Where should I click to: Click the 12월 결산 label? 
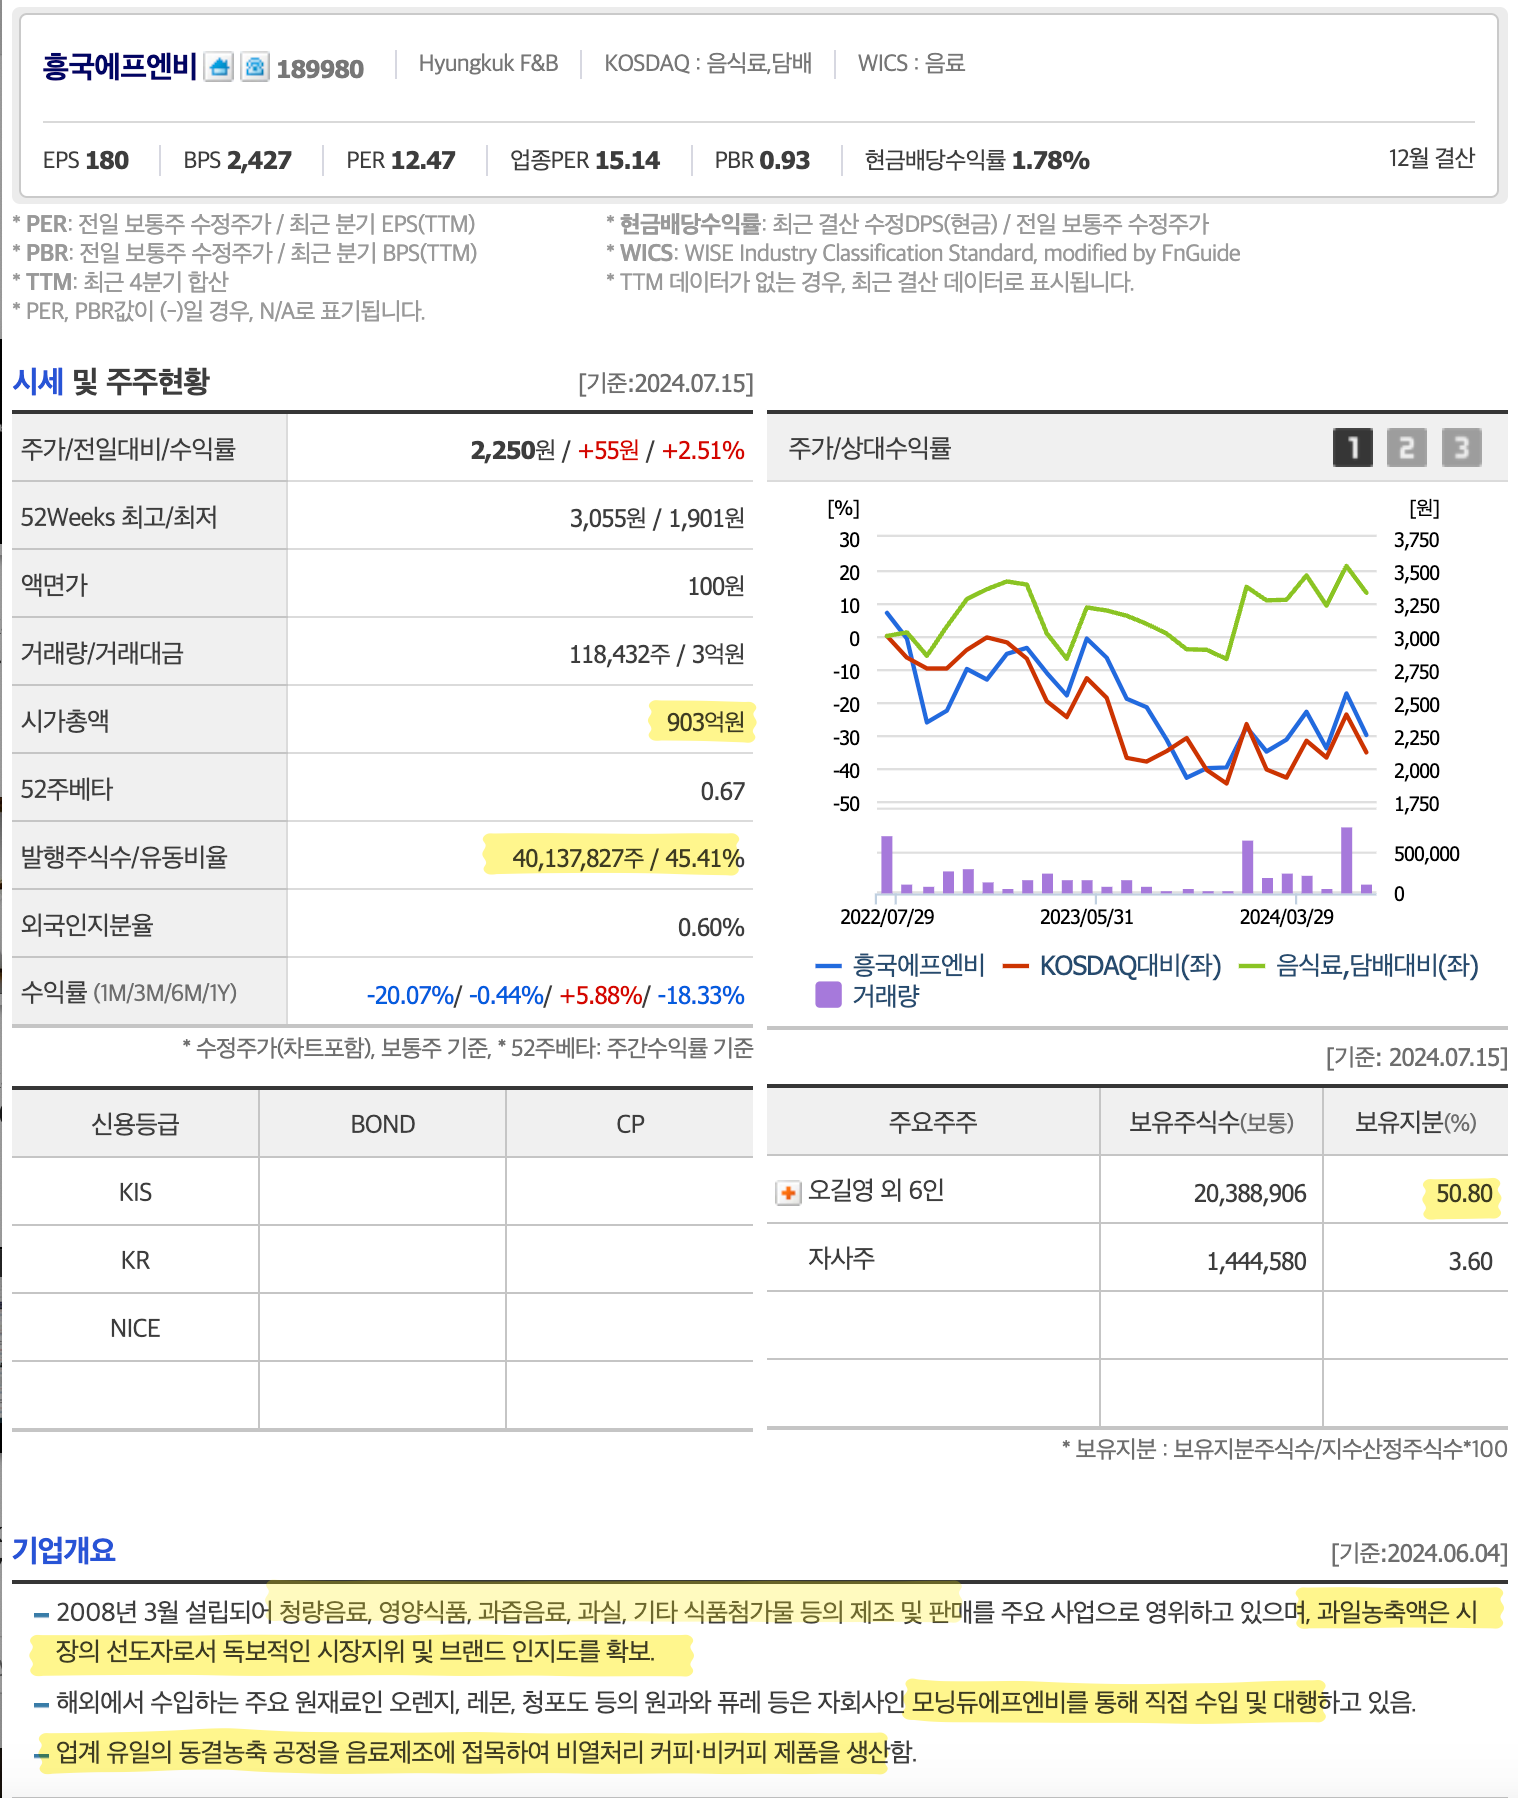[x=1432, y=158]
